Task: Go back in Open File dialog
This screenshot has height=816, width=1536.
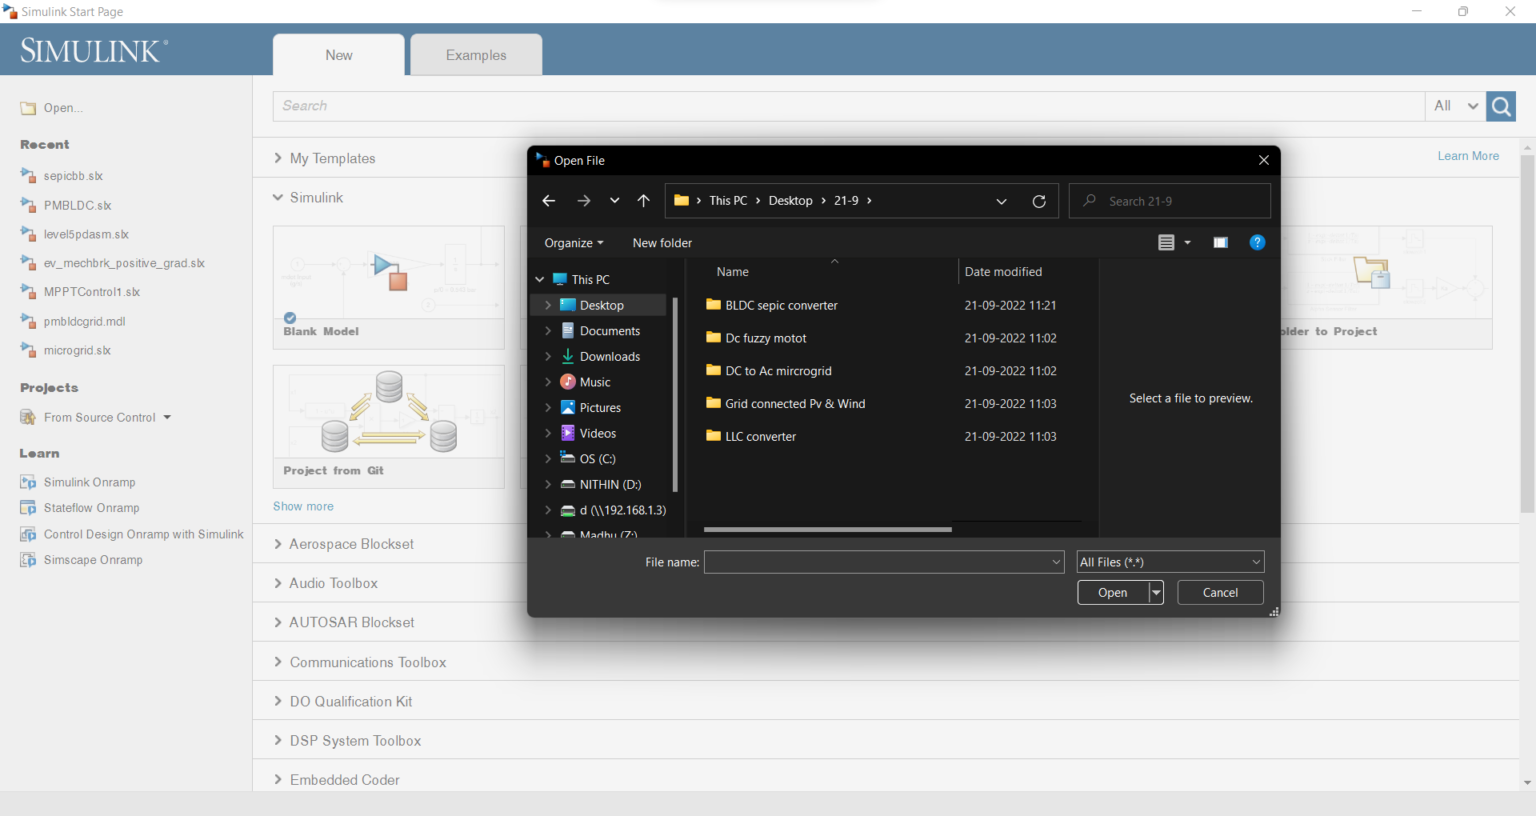Action: [549, 201]
